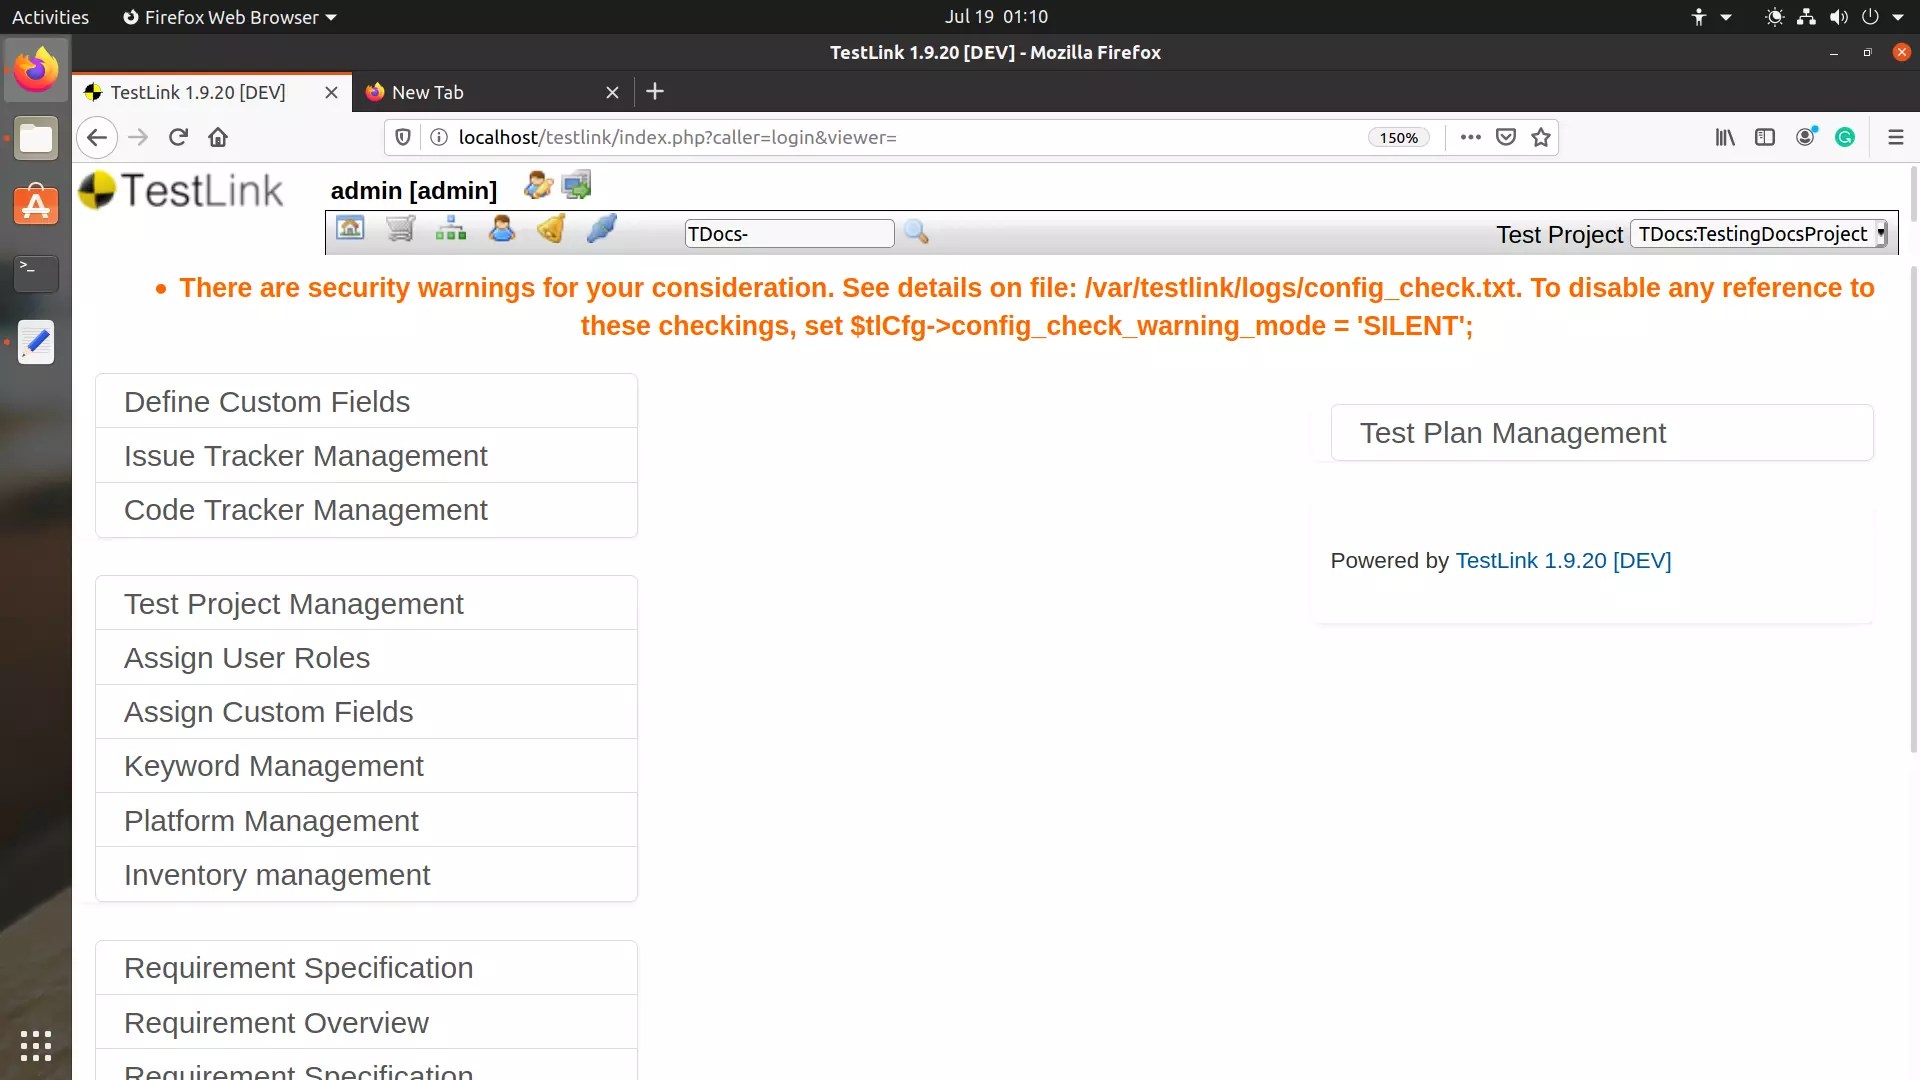Image resolution: width=1920 pixels, height=1080 pixels.
Task: Select the blue metrics icon on toolbar
Action: tap(601, 228)
